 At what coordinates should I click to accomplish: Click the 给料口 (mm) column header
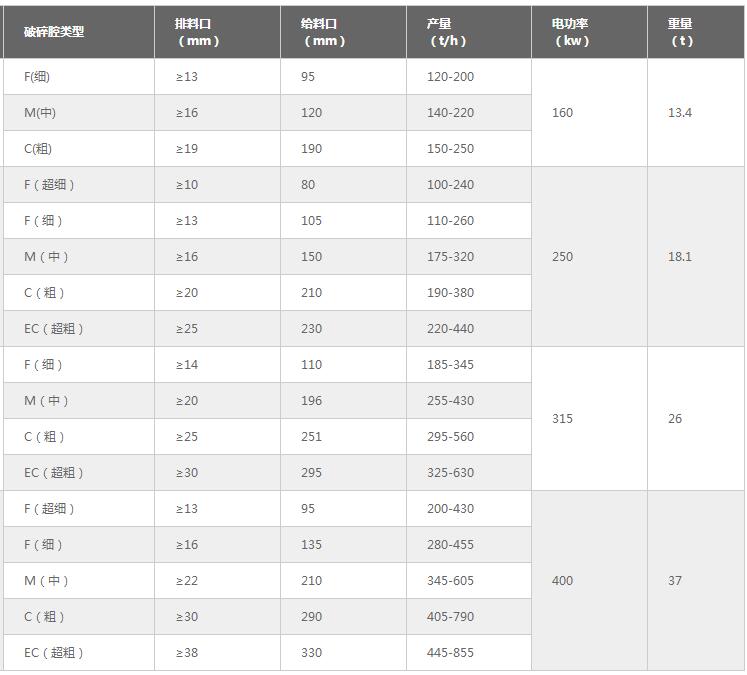(323, 32)
